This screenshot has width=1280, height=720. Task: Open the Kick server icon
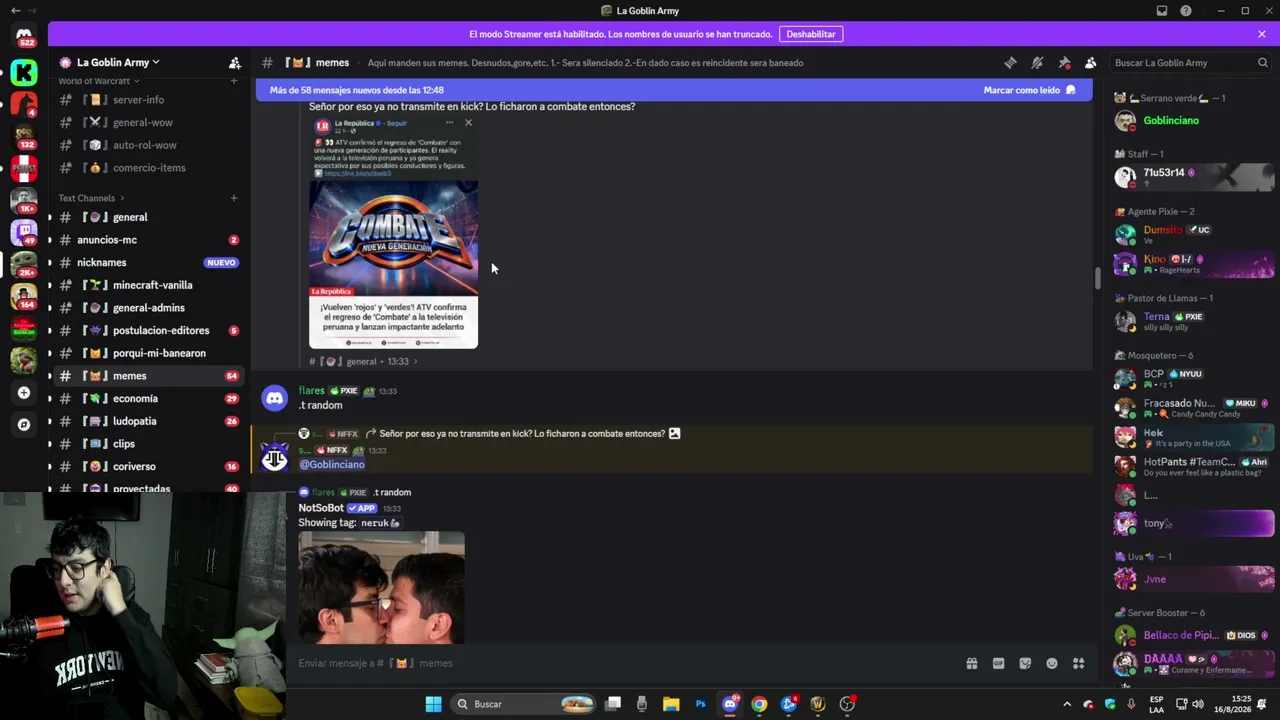pyautogui.click(x=25, y=72)
